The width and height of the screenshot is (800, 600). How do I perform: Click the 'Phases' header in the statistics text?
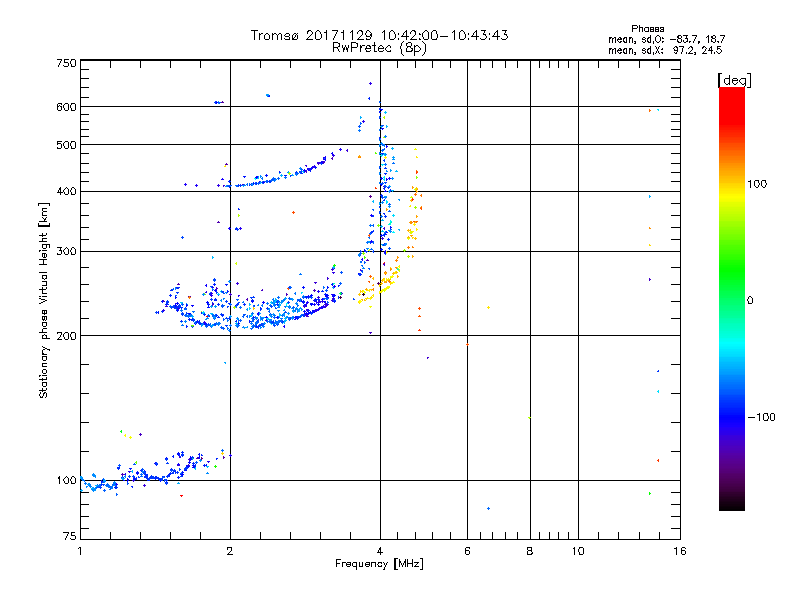(x=647, y=29)
